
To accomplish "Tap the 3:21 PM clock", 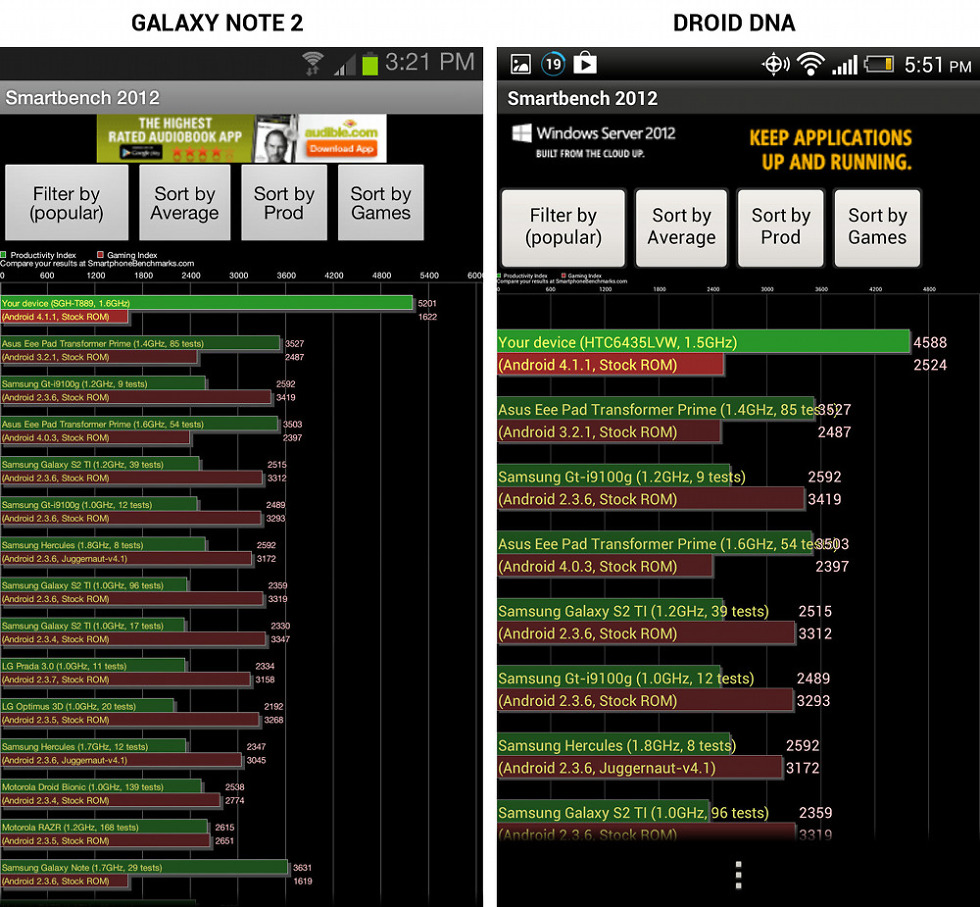I will point(430,63).
